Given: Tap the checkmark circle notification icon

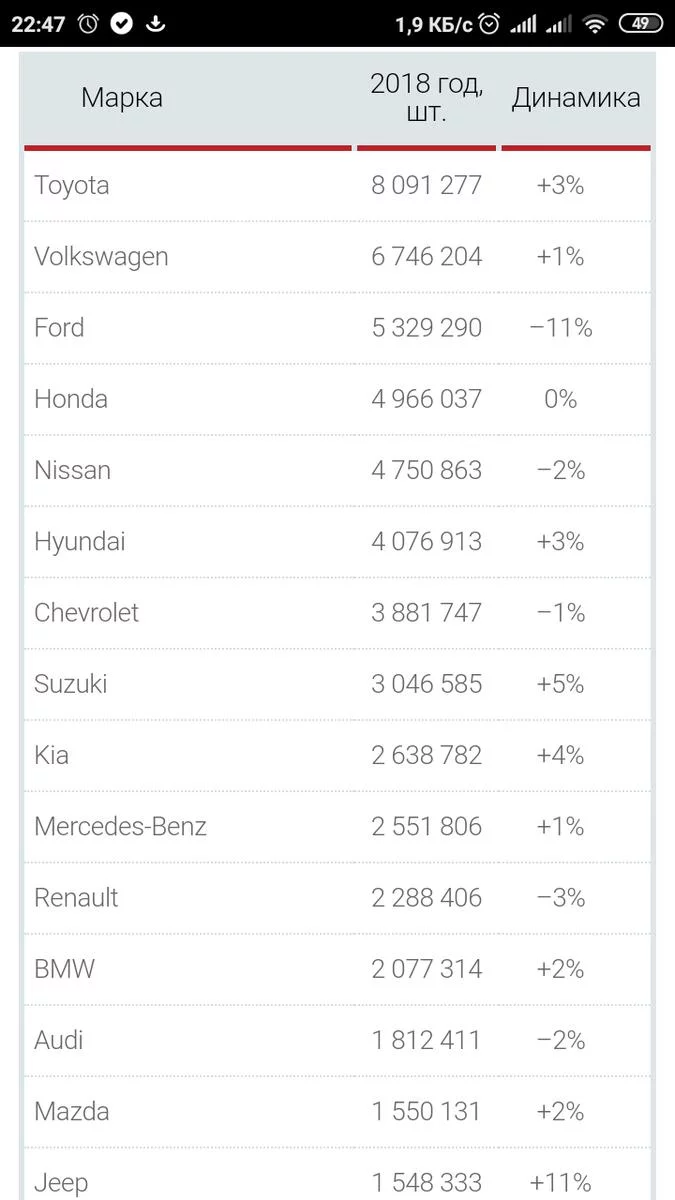Looking at the screenshot, I should click(121, 24).
